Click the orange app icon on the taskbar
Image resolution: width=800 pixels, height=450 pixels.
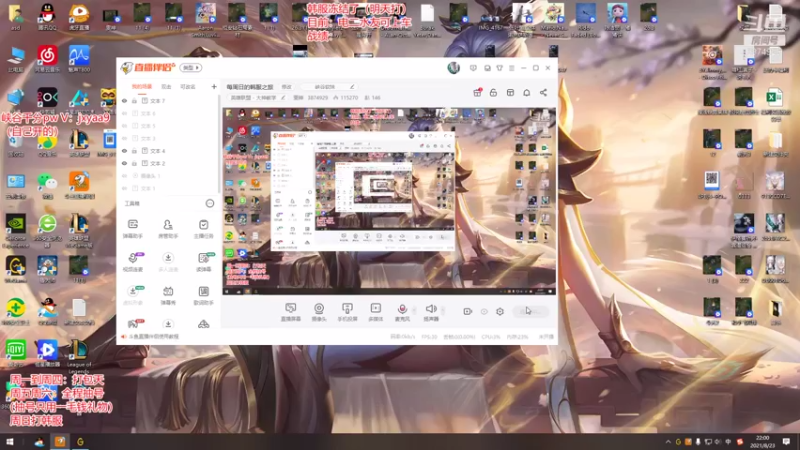[x=60, y=442]
